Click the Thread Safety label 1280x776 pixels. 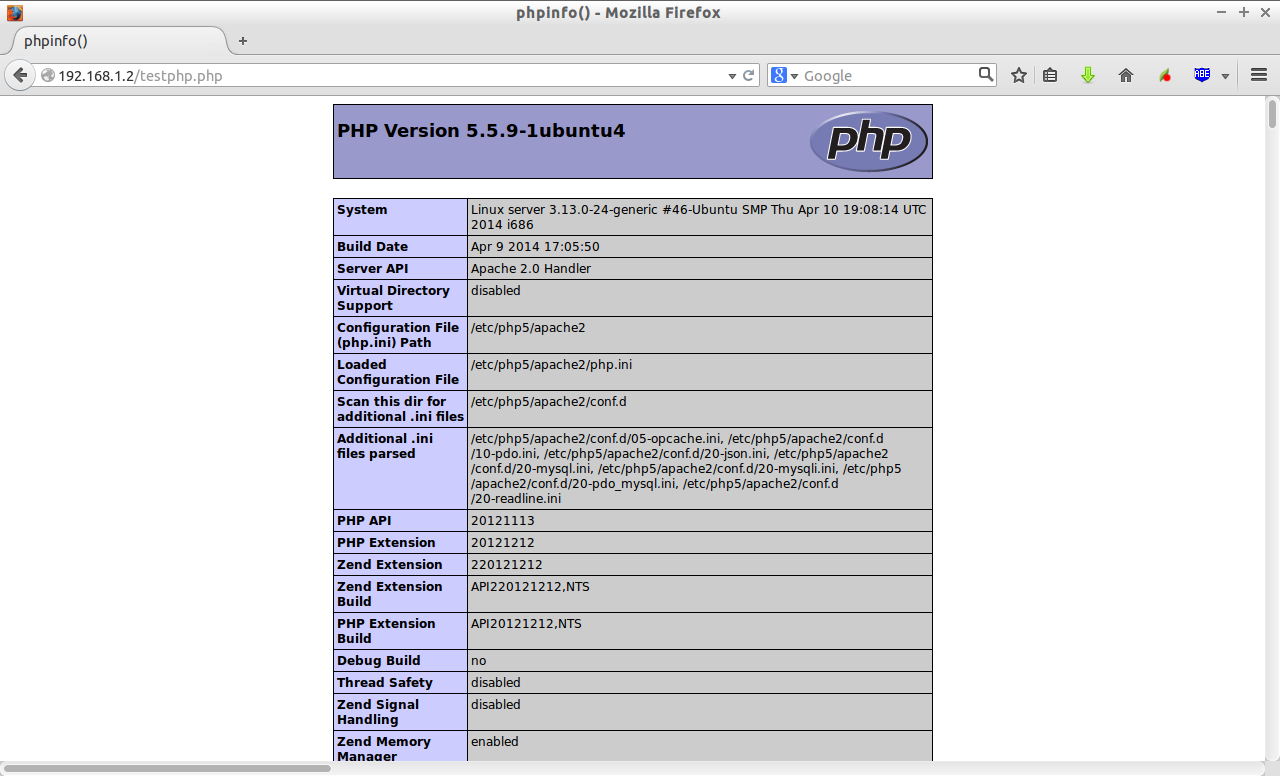click(385, 683)
